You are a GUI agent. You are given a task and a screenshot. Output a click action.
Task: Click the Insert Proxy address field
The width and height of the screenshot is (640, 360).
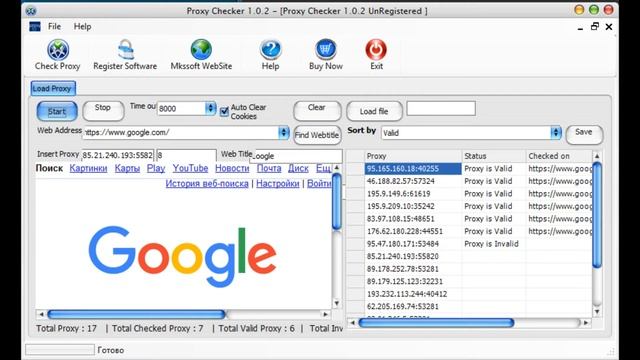click(118, 156)
